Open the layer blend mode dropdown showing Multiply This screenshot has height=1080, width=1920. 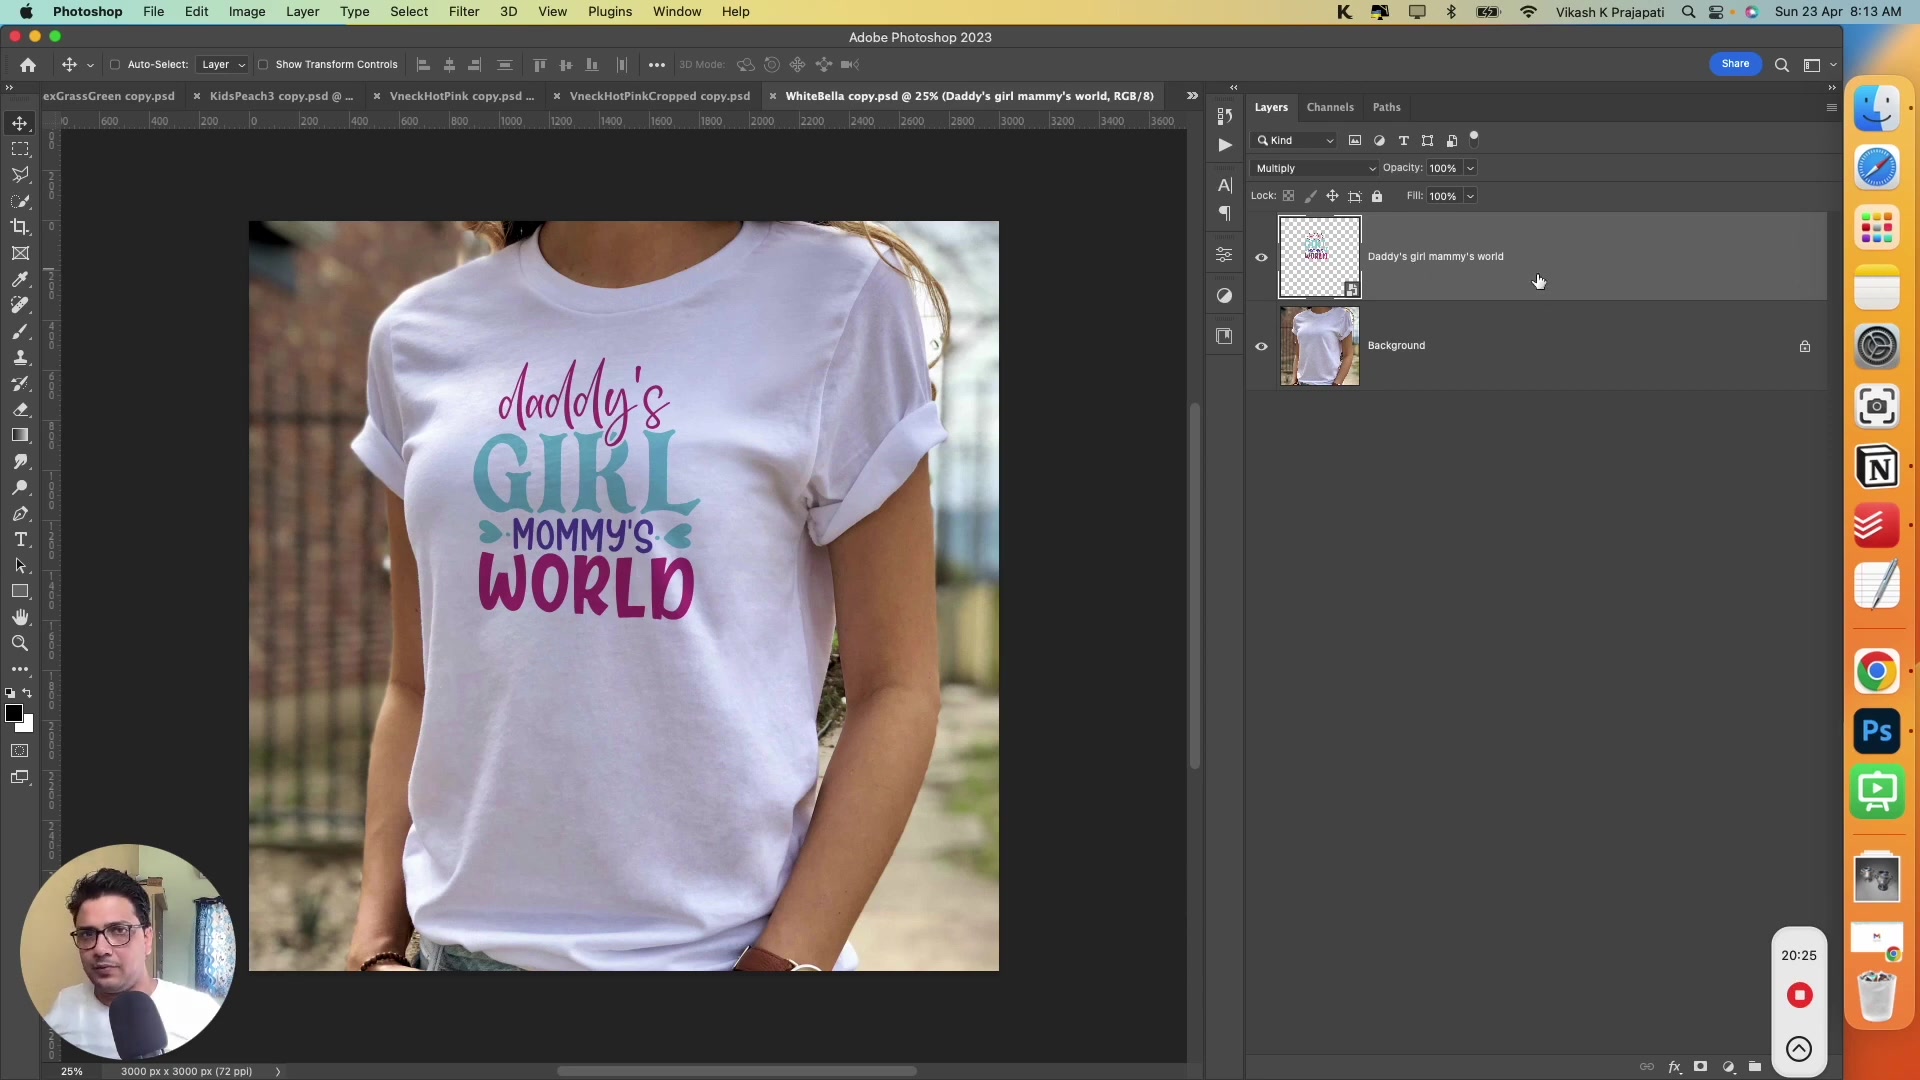(x=1316, y=168)
